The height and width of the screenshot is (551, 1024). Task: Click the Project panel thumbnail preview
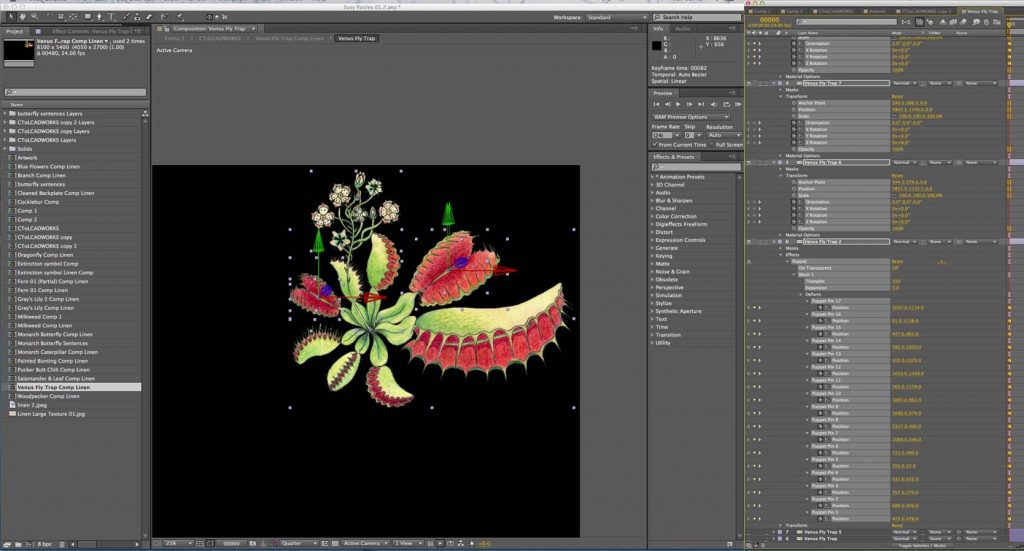coord(18,50)
